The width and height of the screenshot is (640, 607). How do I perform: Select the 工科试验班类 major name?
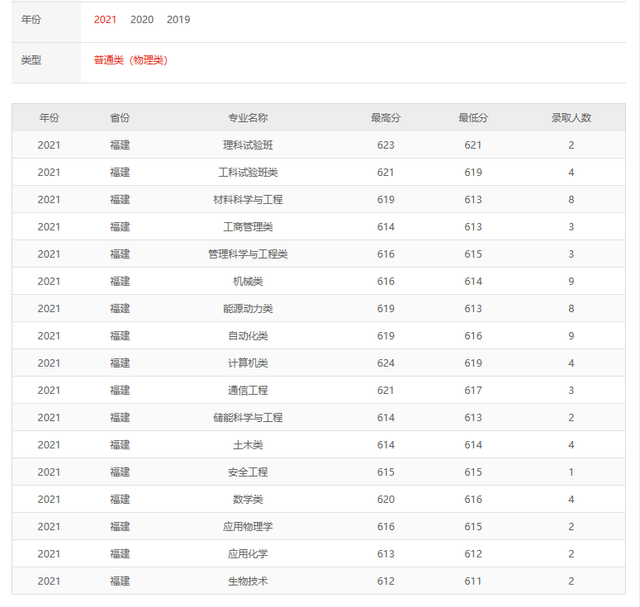point(248,172)
